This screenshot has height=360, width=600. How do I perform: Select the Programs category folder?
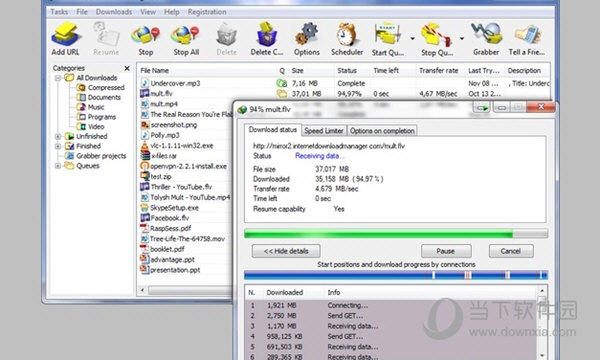pyautogui.click(x=96, y=117)
